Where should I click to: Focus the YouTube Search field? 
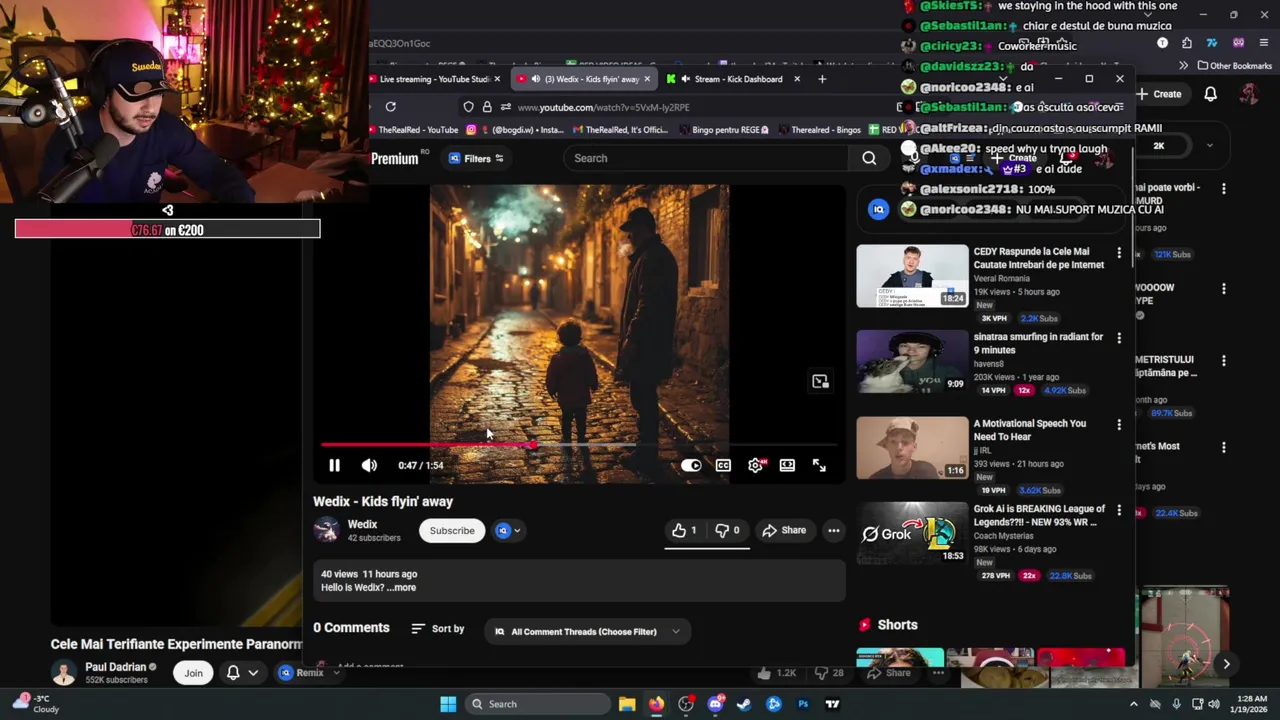705,158
